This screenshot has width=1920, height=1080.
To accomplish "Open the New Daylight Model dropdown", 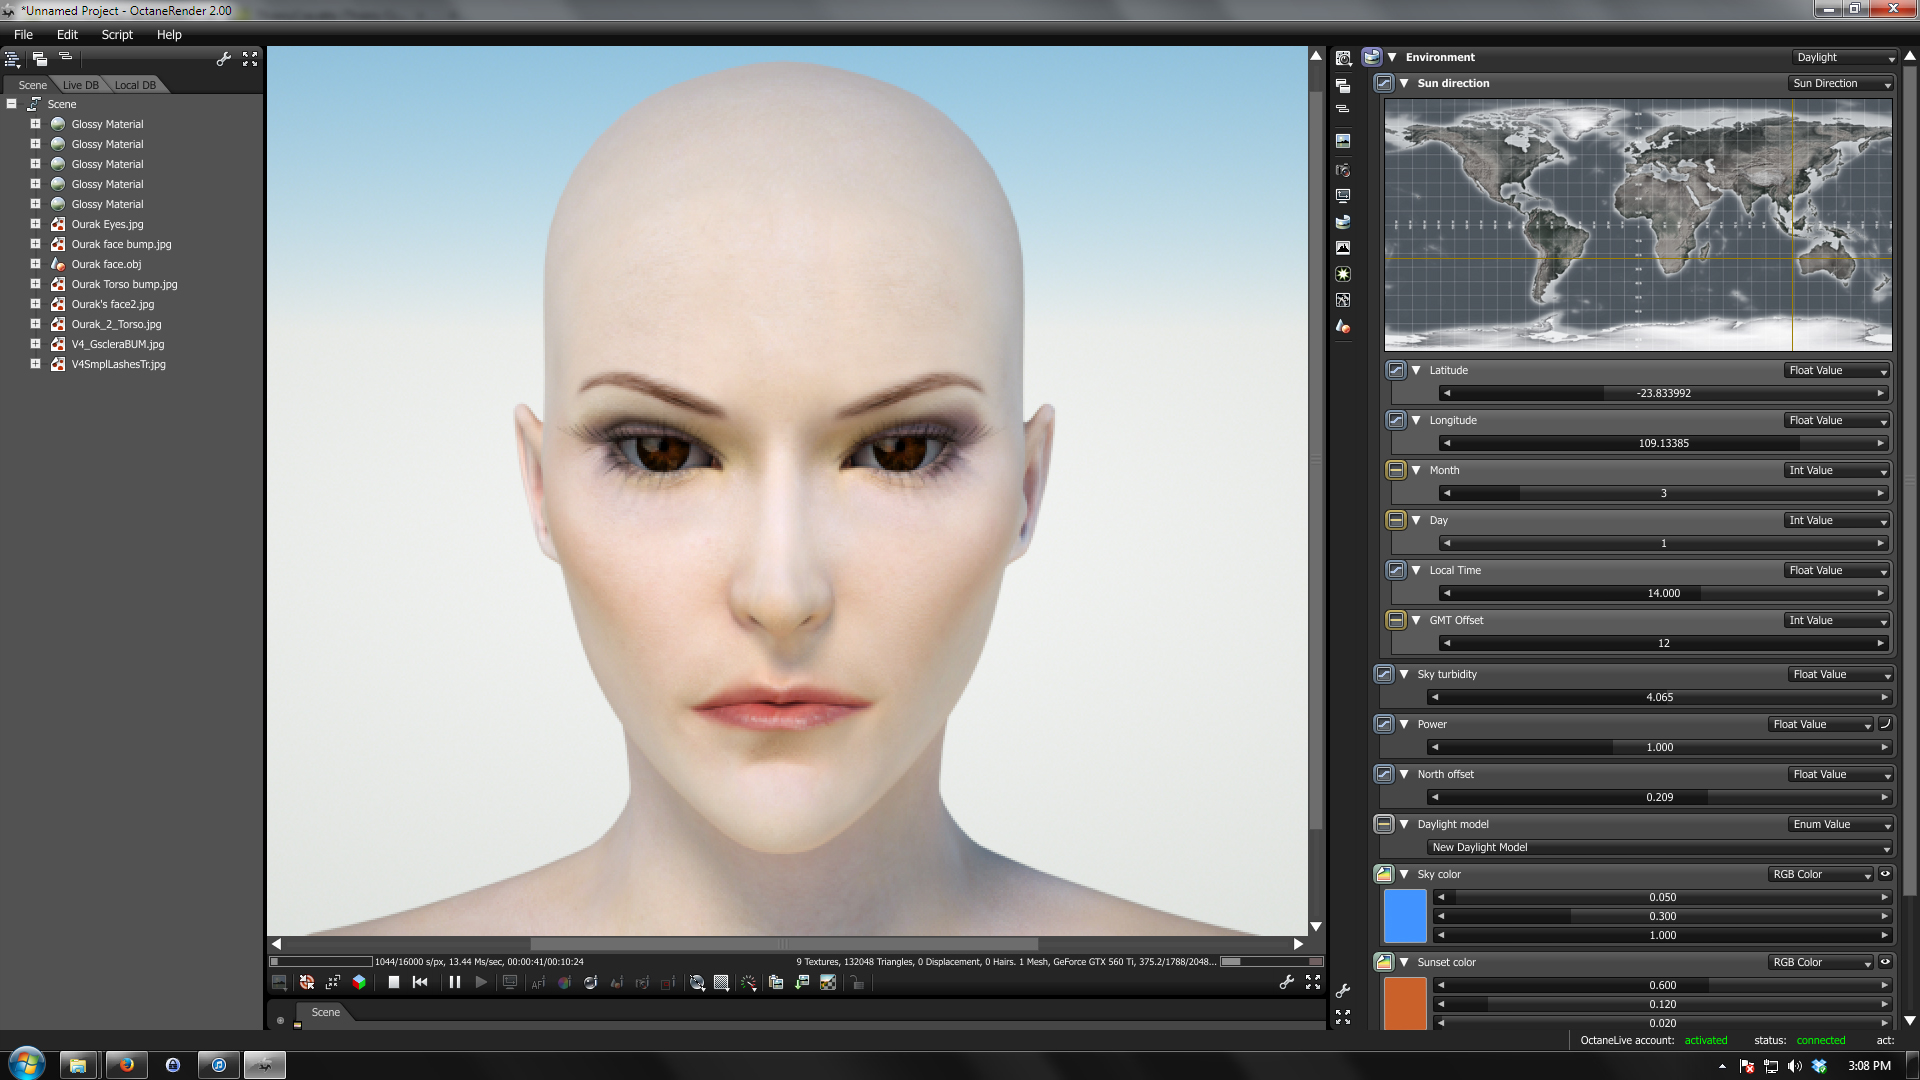I will click(x=1659, y=847).
